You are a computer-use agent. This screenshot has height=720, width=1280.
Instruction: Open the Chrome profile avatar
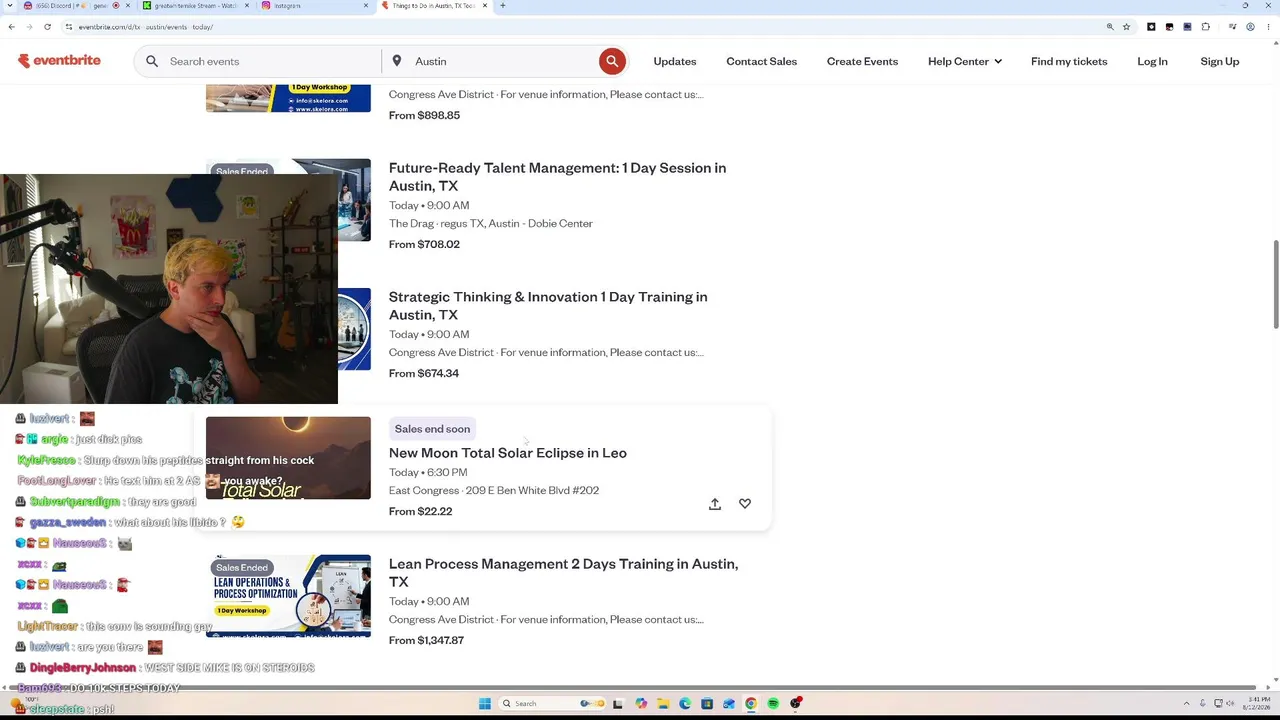click(x=1250, y=27)
